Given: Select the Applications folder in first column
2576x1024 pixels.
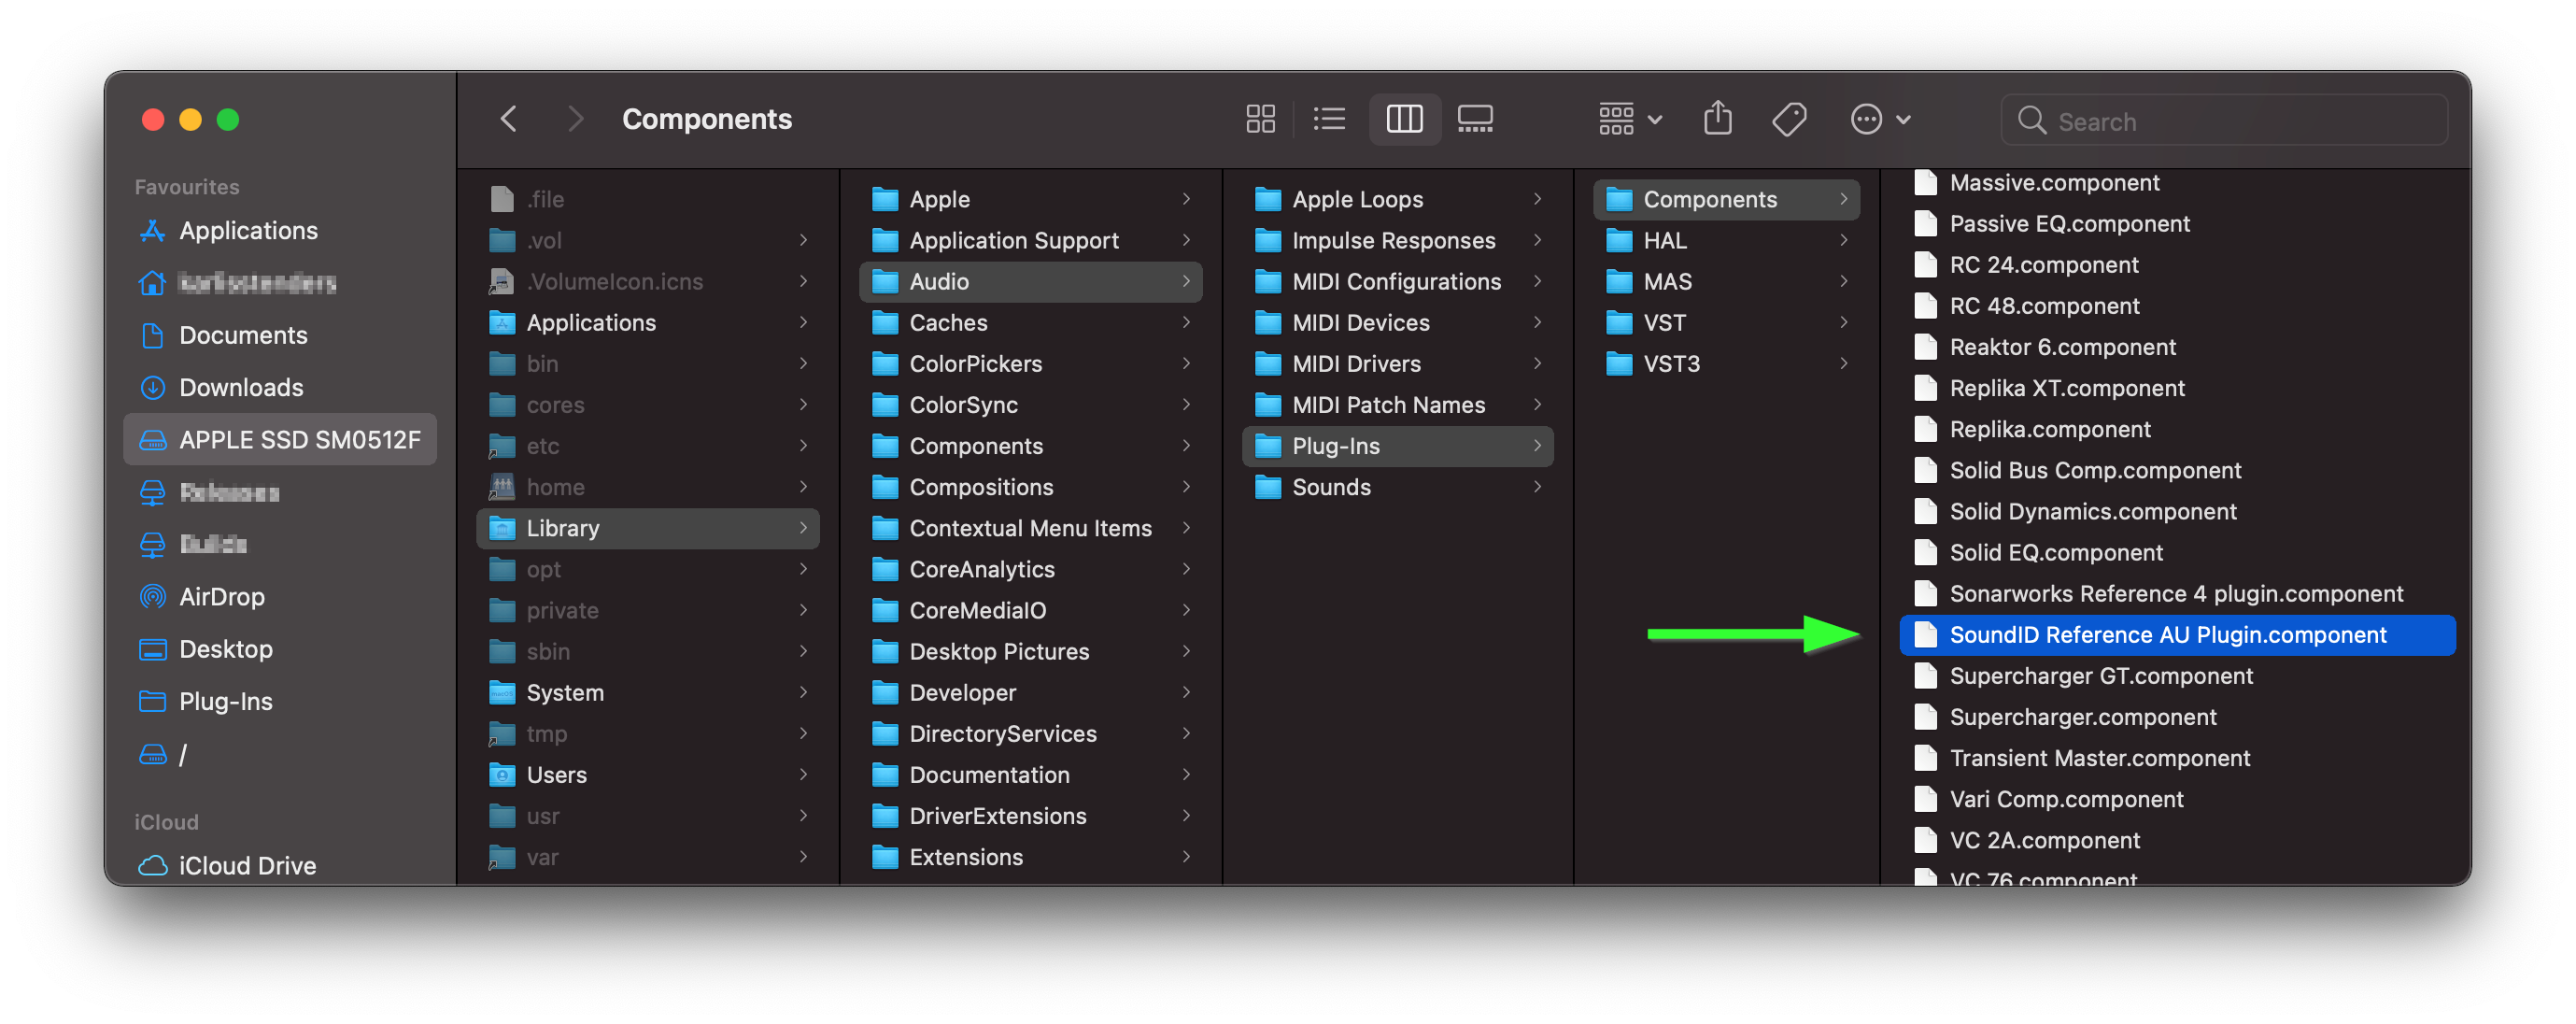Looking at the screenshot, I should pyautogui.click(x=648, y=322).
